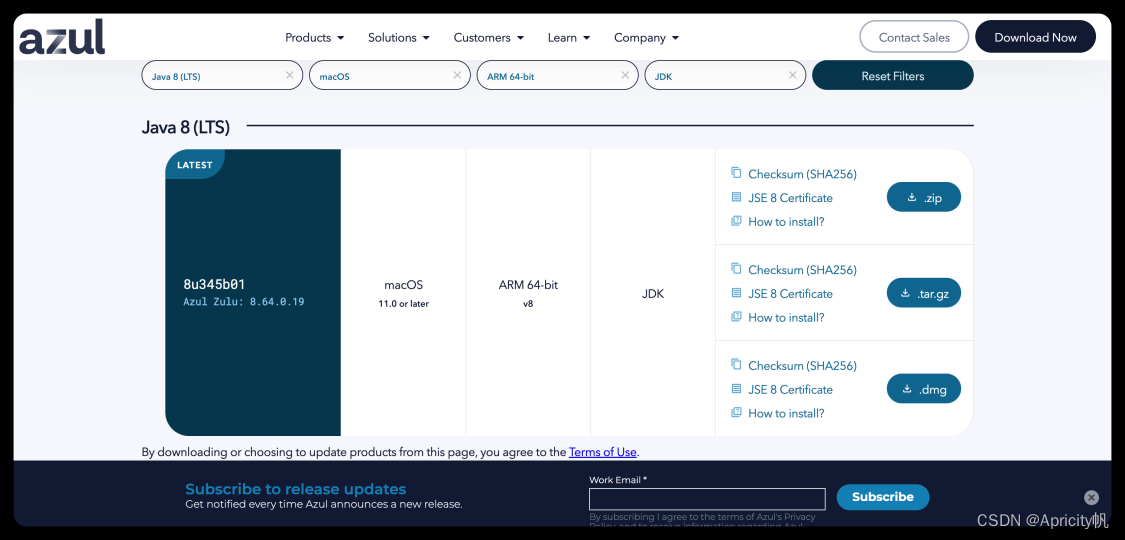The height and width of the screenshot is (540, 1125).
Task: Open JSE 8 Certificate for .dmg
Action: point(790,389)
